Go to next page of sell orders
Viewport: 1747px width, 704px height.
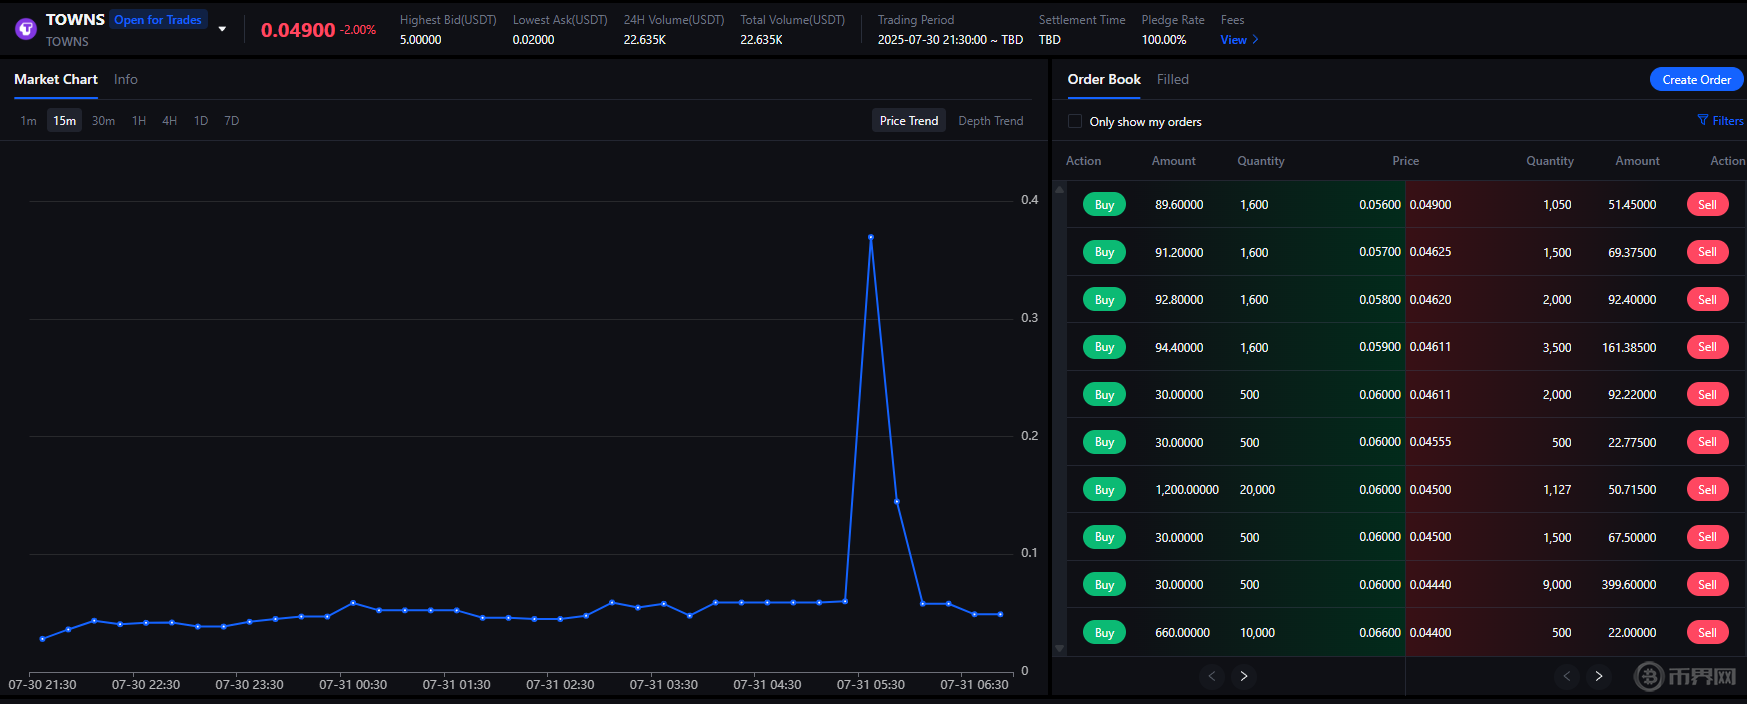[x=1599, y=676]
